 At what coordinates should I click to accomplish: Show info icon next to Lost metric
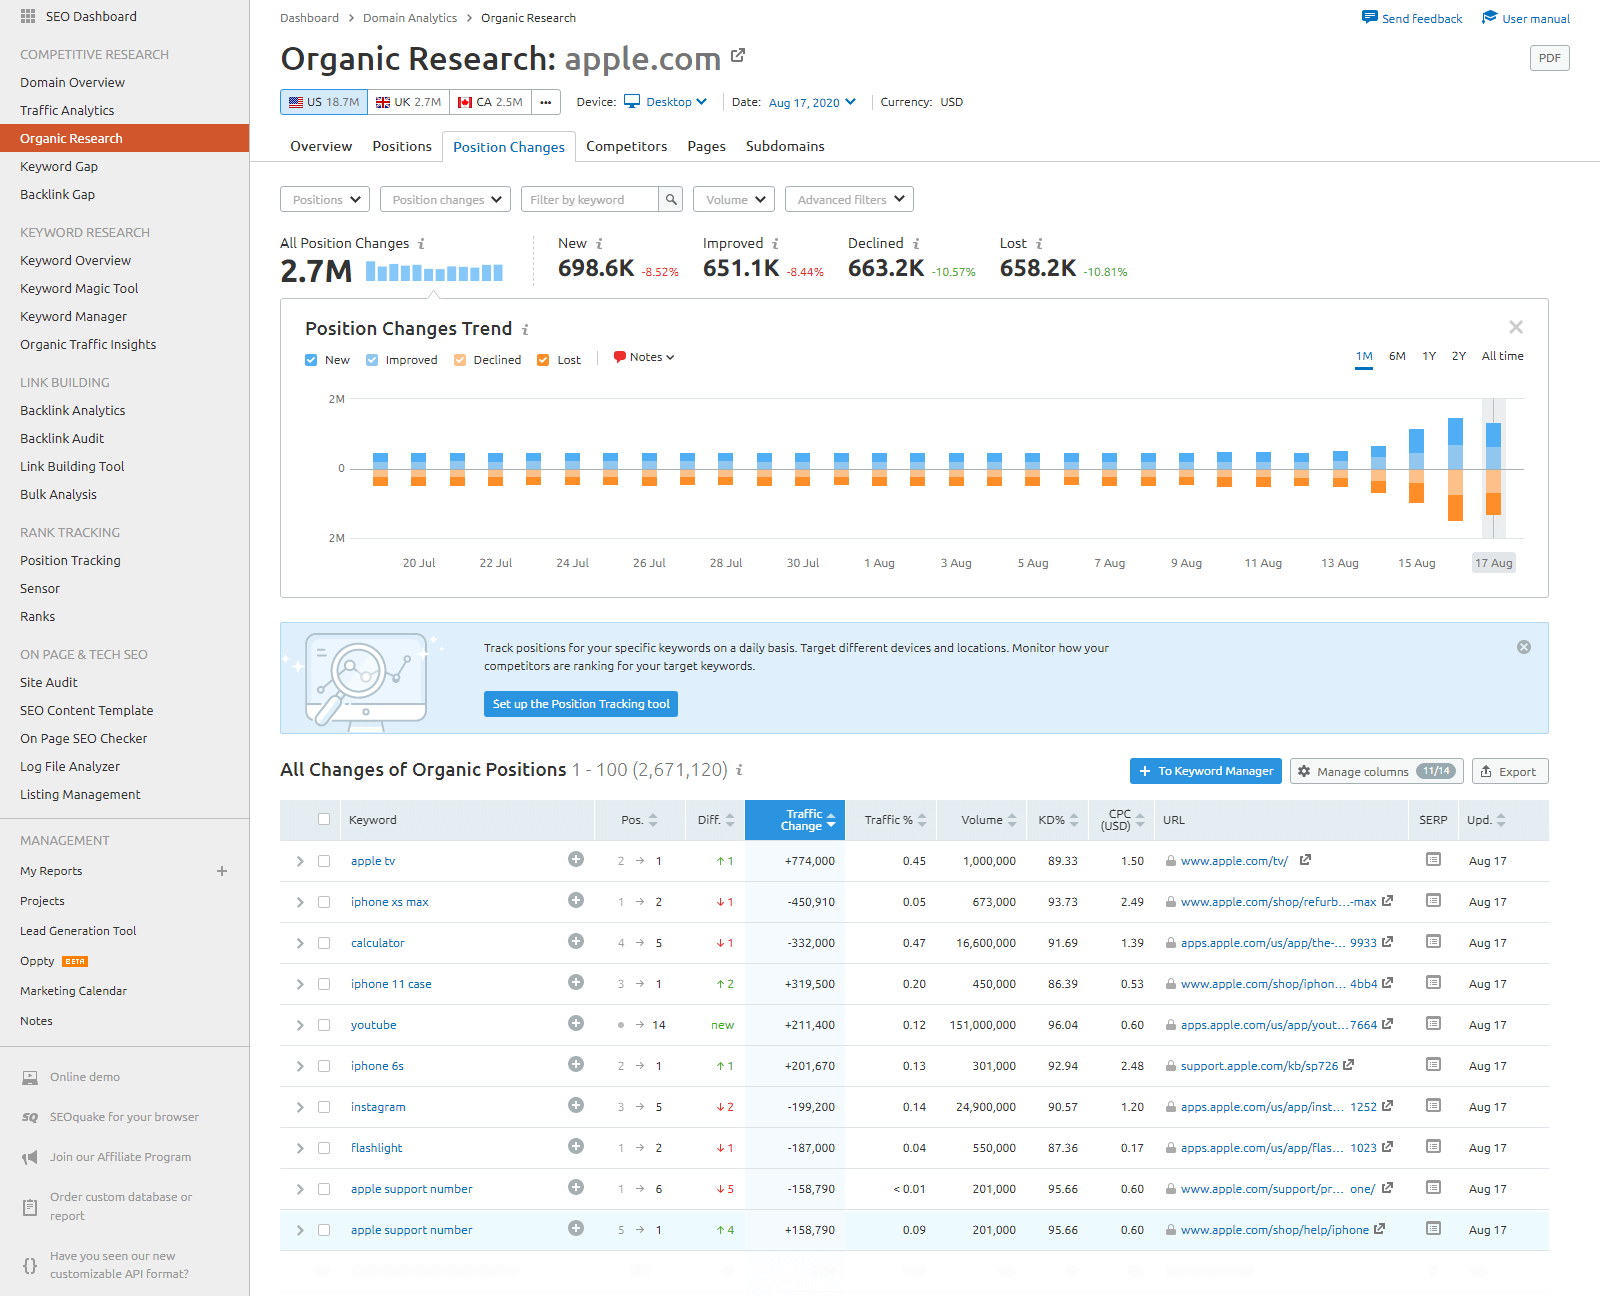coord(1039,243)
